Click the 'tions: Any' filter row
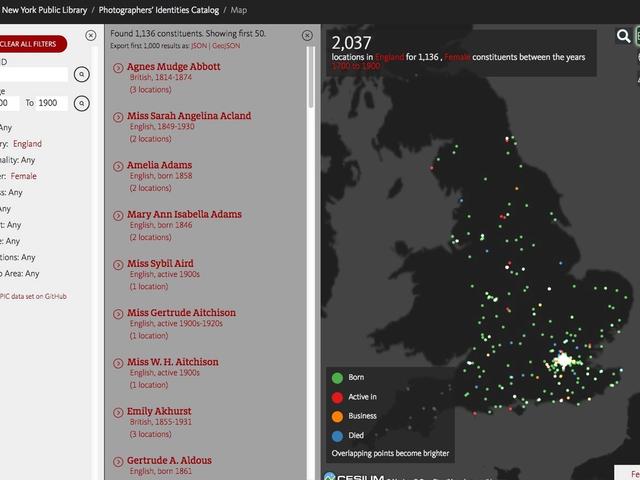The width and height of the screenshot is (640, 480). [x=18, y=258]
